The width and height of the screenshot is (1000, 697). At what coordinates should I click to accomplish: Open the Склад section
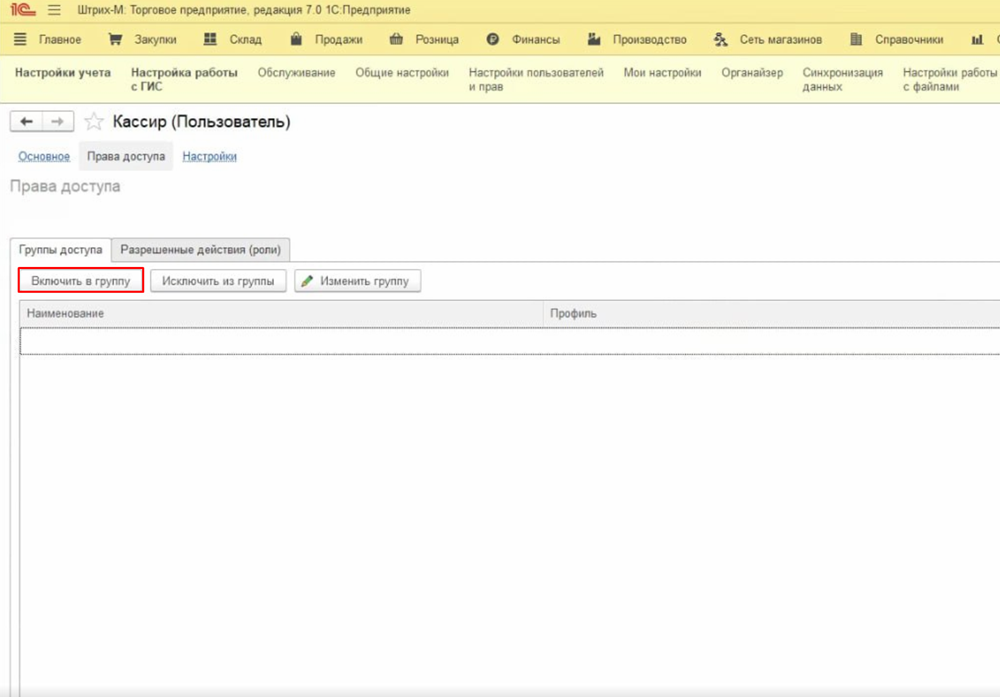coord(232,40)
